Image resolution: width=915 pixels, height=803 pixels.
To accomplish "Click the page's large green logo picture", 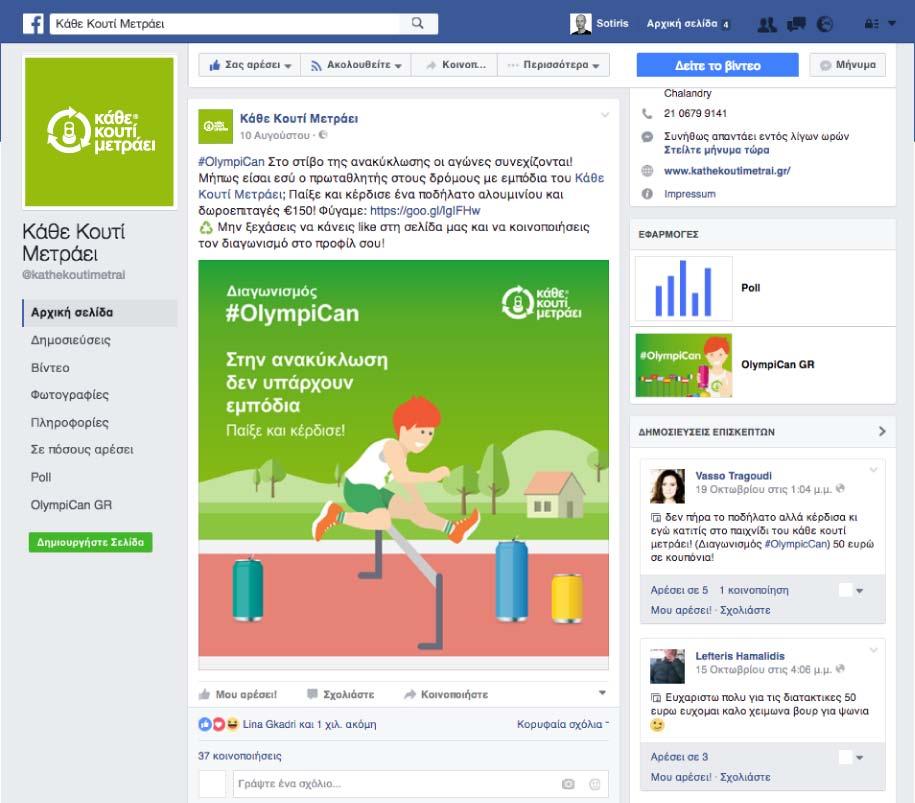I will click(99, 131).
